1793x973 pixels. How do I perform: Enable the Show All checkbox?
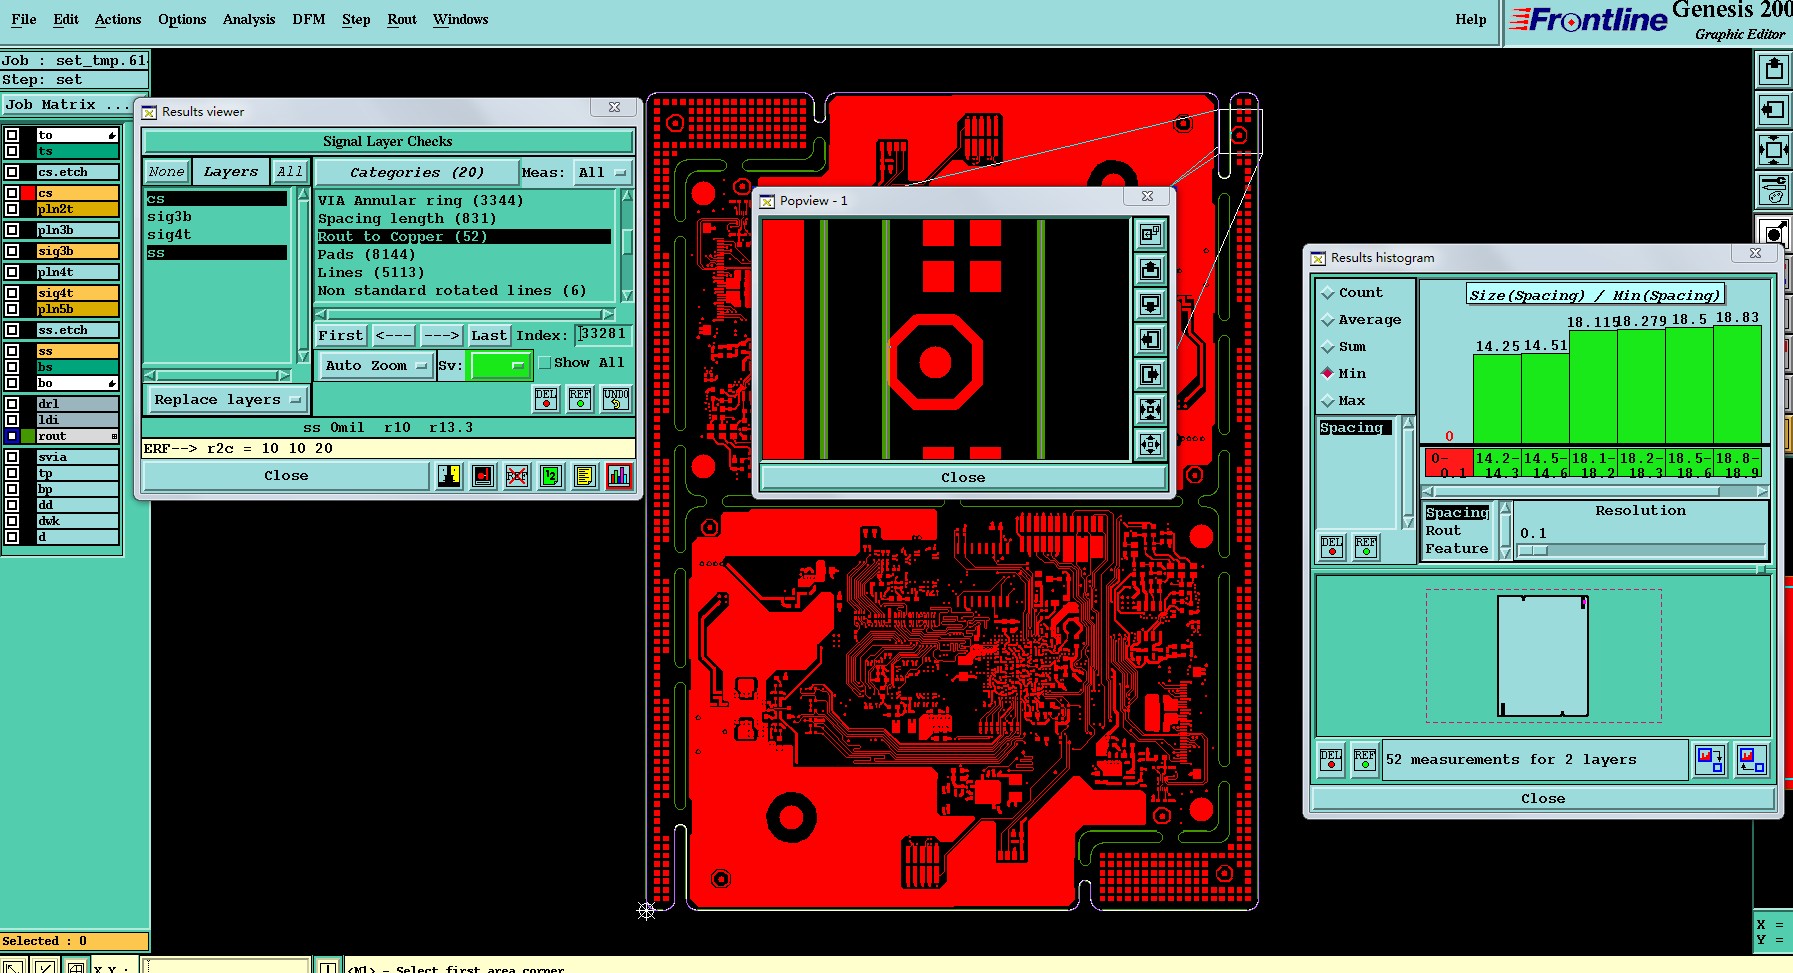[x=545, y=363]
